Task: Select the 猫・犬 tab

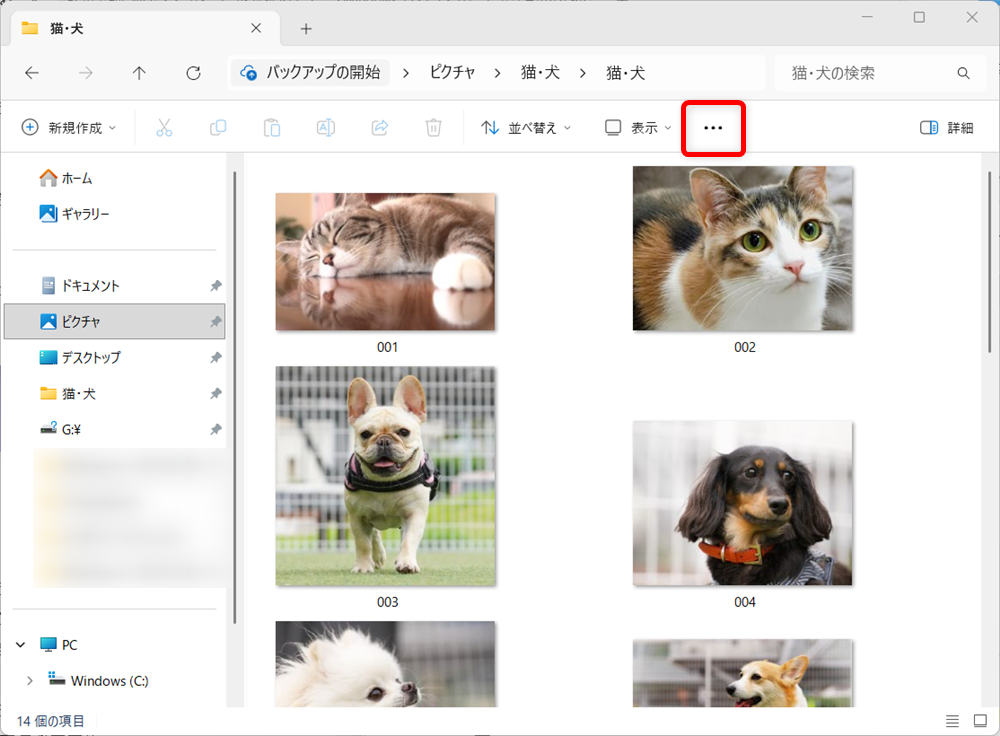Action: 64,28
